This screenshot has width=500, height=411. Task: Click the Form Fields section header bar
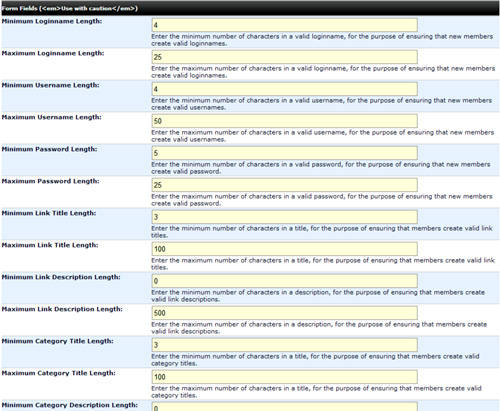250,8
